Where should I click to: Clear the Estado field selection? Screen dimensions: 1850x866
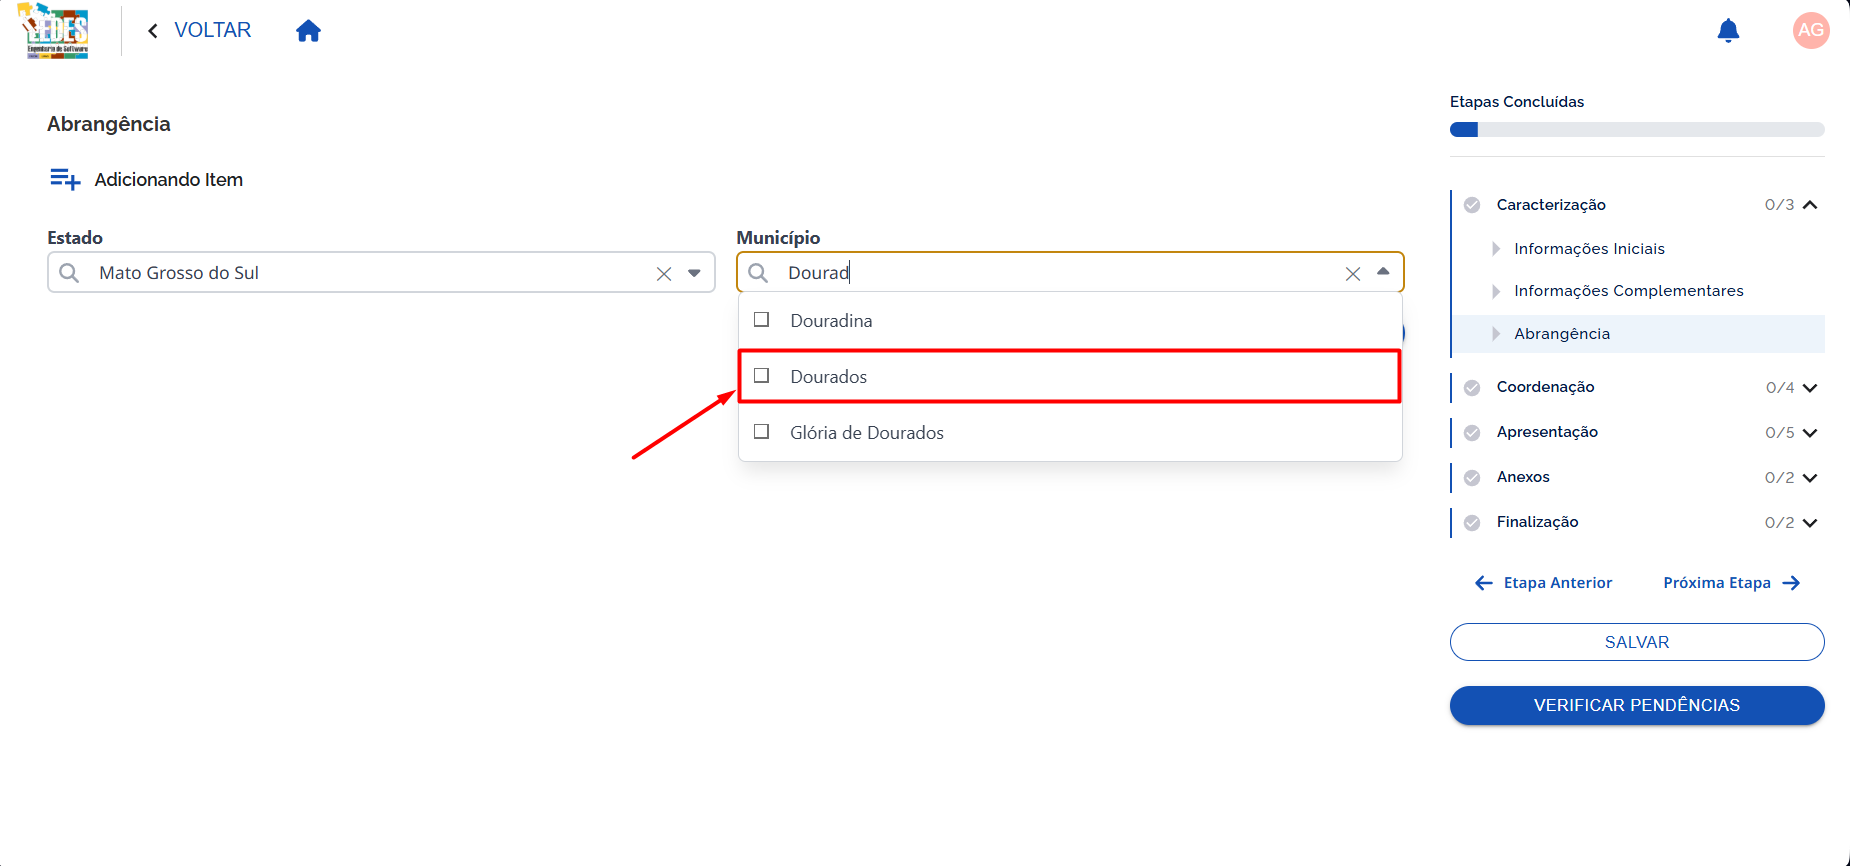pyautogui.click(x=664, y=274)
